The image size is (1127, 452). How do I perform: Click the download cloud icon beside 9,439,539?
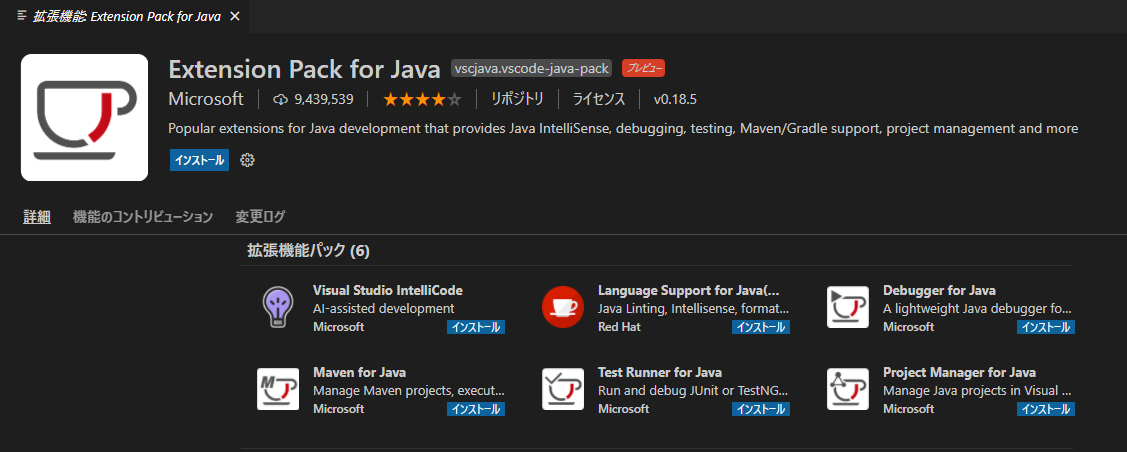point(280,99)
